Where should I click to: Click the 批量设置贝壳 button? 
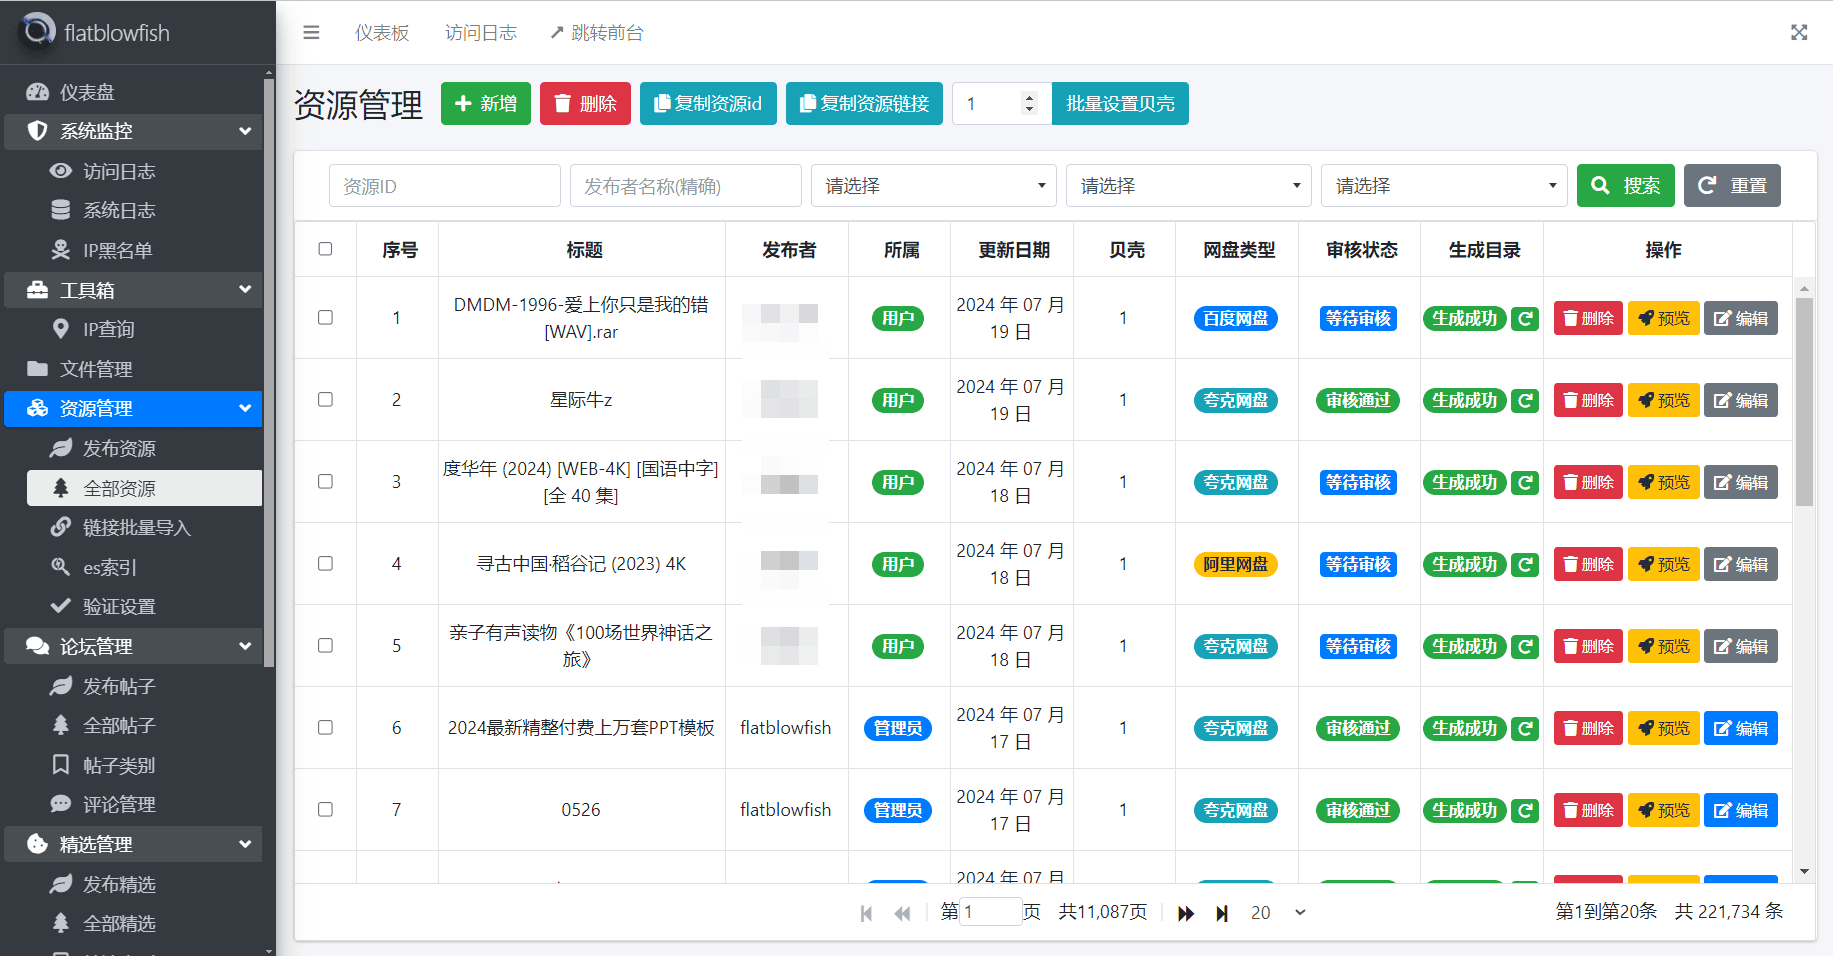[1120, 103]
